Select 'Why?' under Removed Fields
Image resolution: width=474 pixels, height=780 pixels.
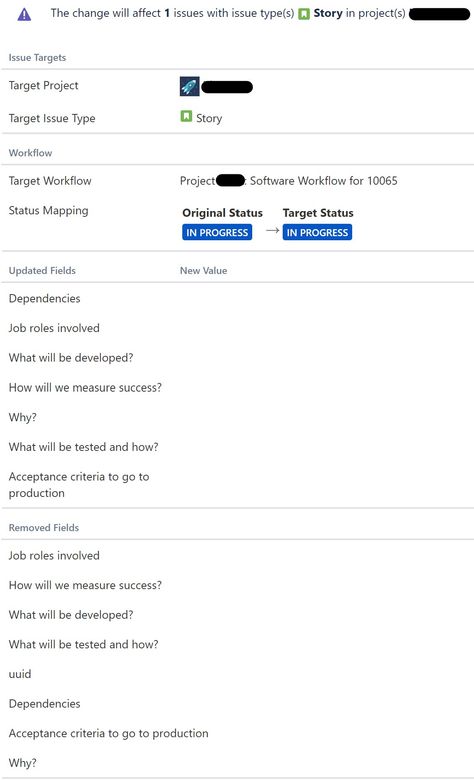[22, 763]
